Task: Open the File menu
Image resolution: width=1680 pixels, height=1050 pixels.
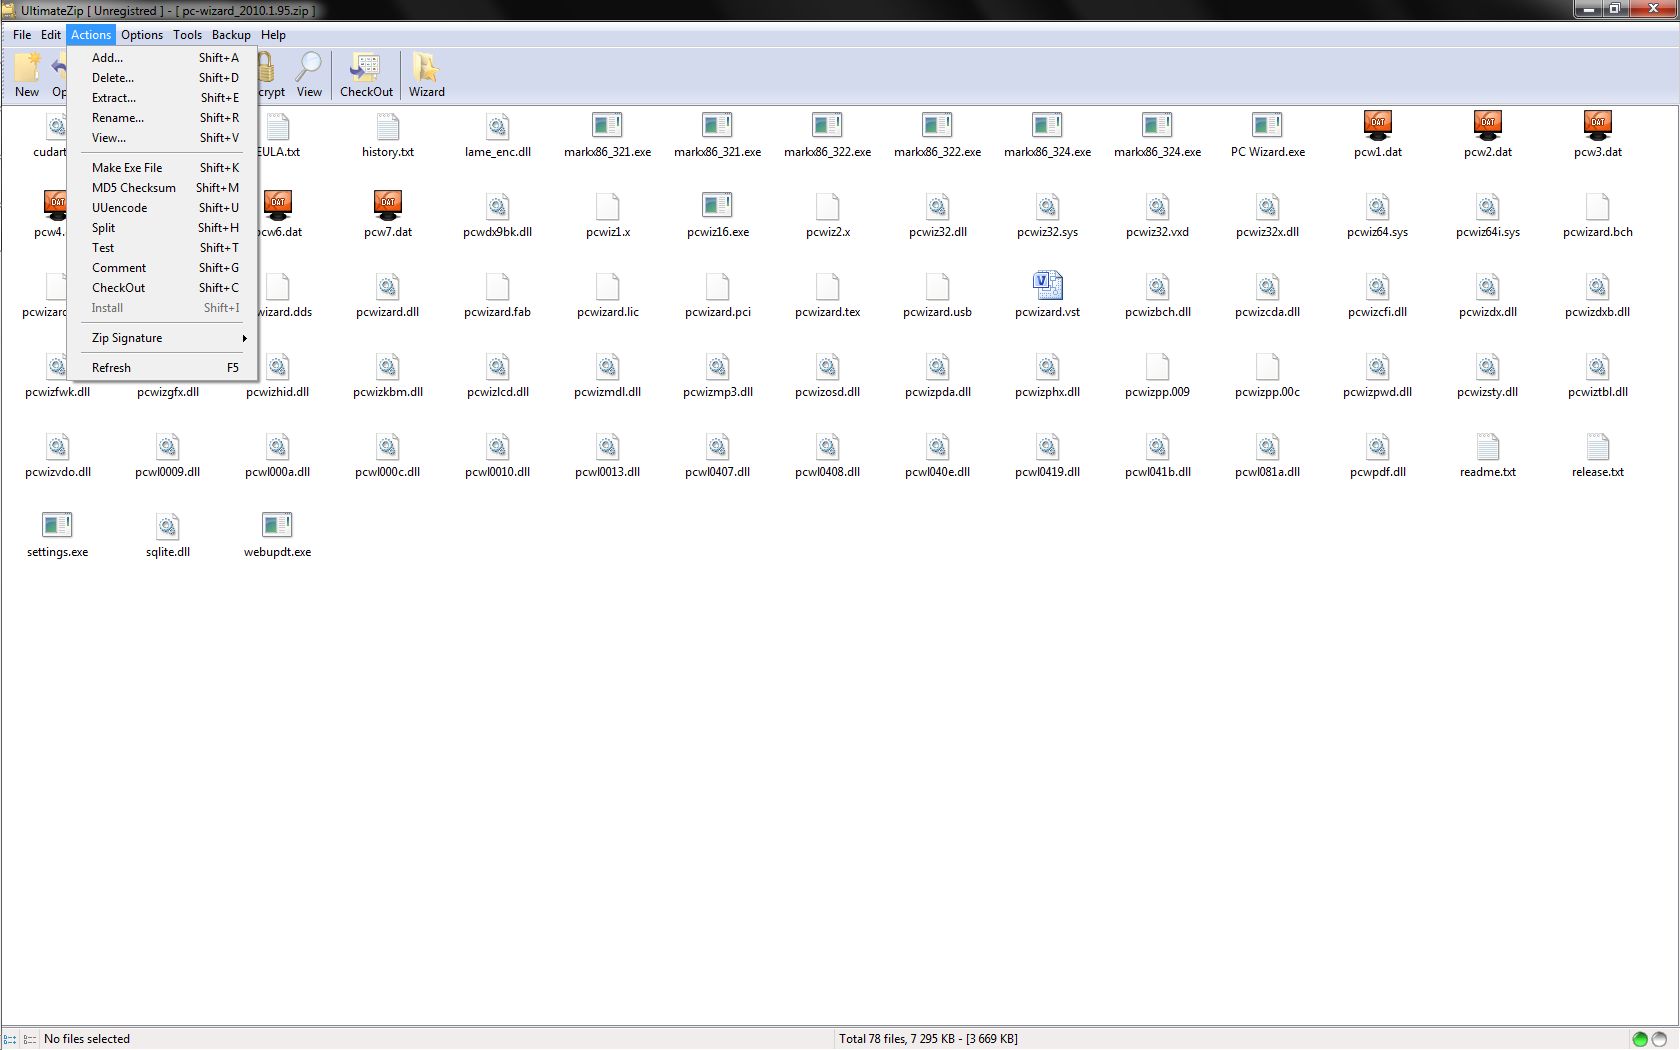Action: [x=22, y=35]
